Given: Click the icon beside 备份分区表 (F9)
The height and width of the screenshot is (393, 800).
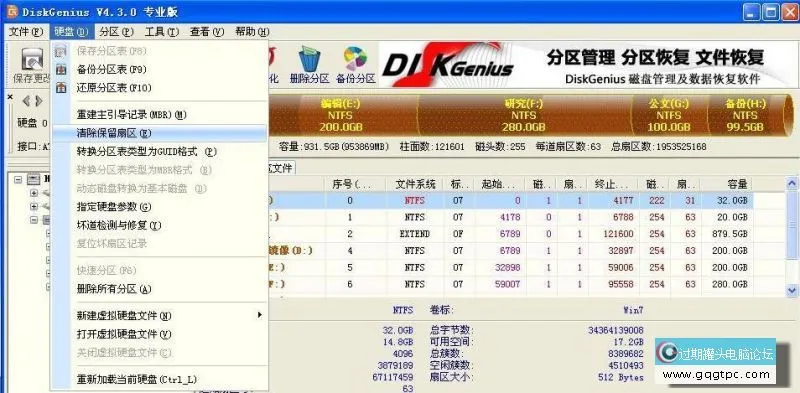Looking at the screenshot, I should tap(61, 69).
